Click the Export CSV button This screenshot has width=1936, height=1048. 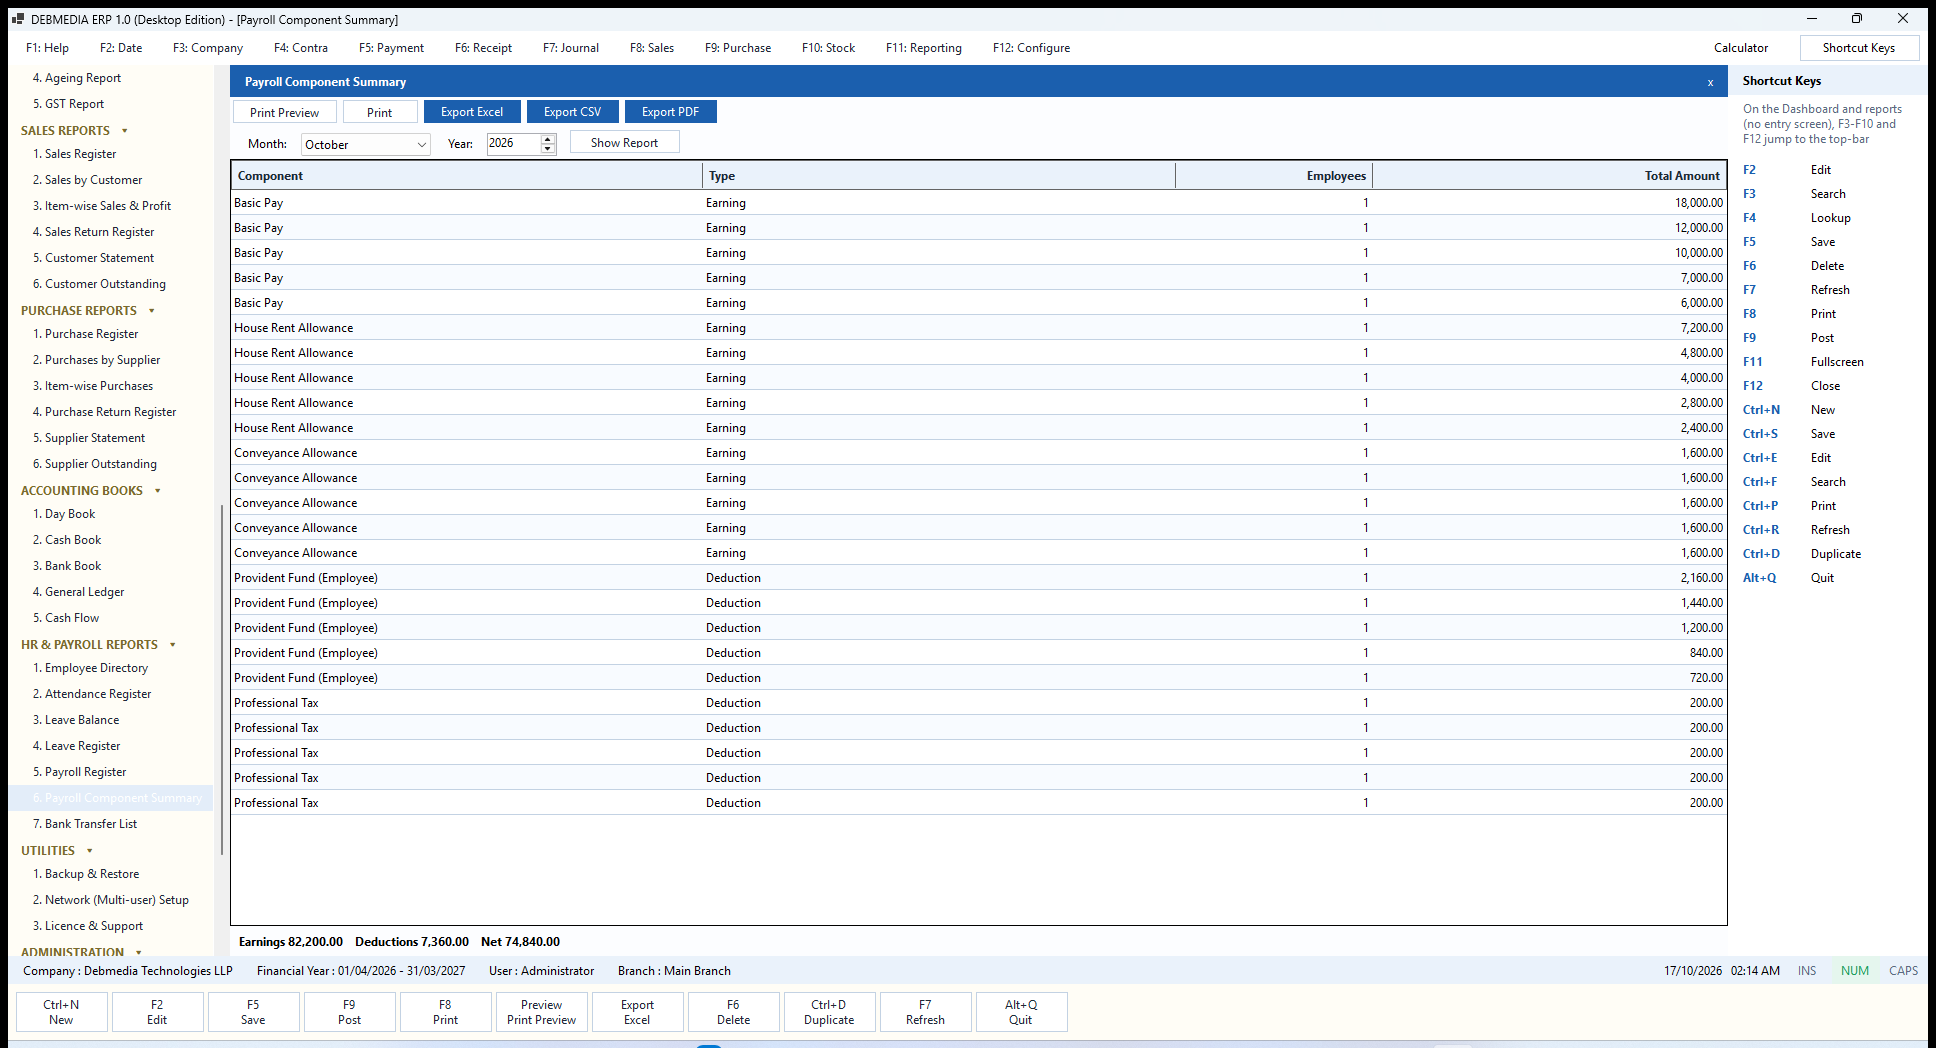pyautogui.click(x=573, y=112)
